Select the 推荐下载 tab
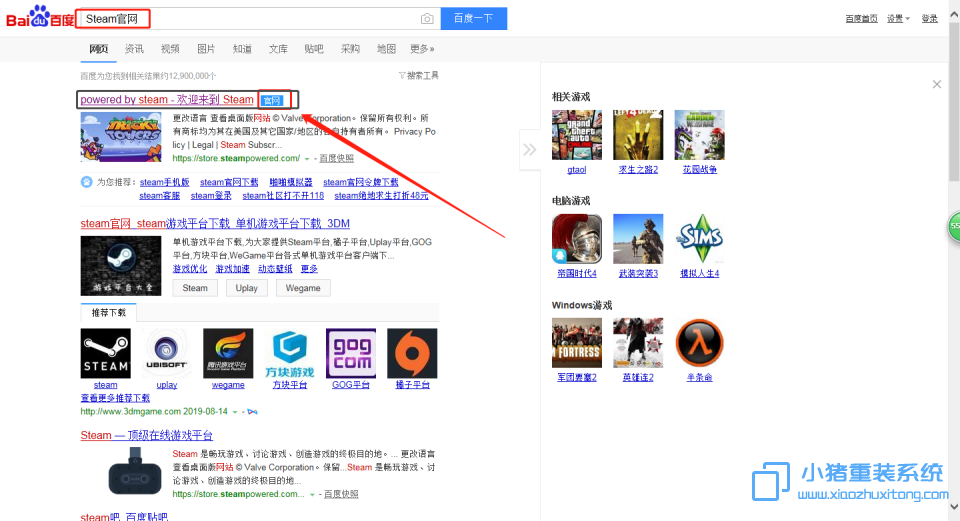This screenshot has width=960, height=521. tap(108, 312)
